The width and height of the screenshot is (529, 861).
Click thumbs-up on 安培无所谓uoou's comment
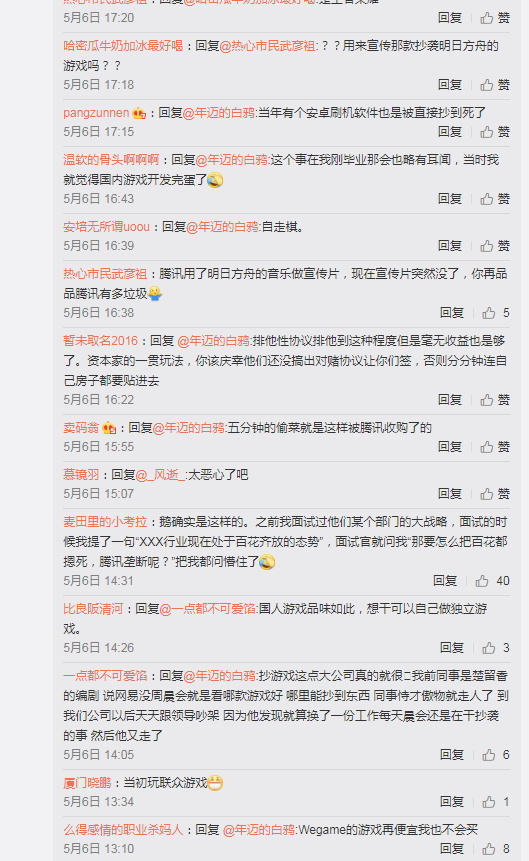(495, 245)
